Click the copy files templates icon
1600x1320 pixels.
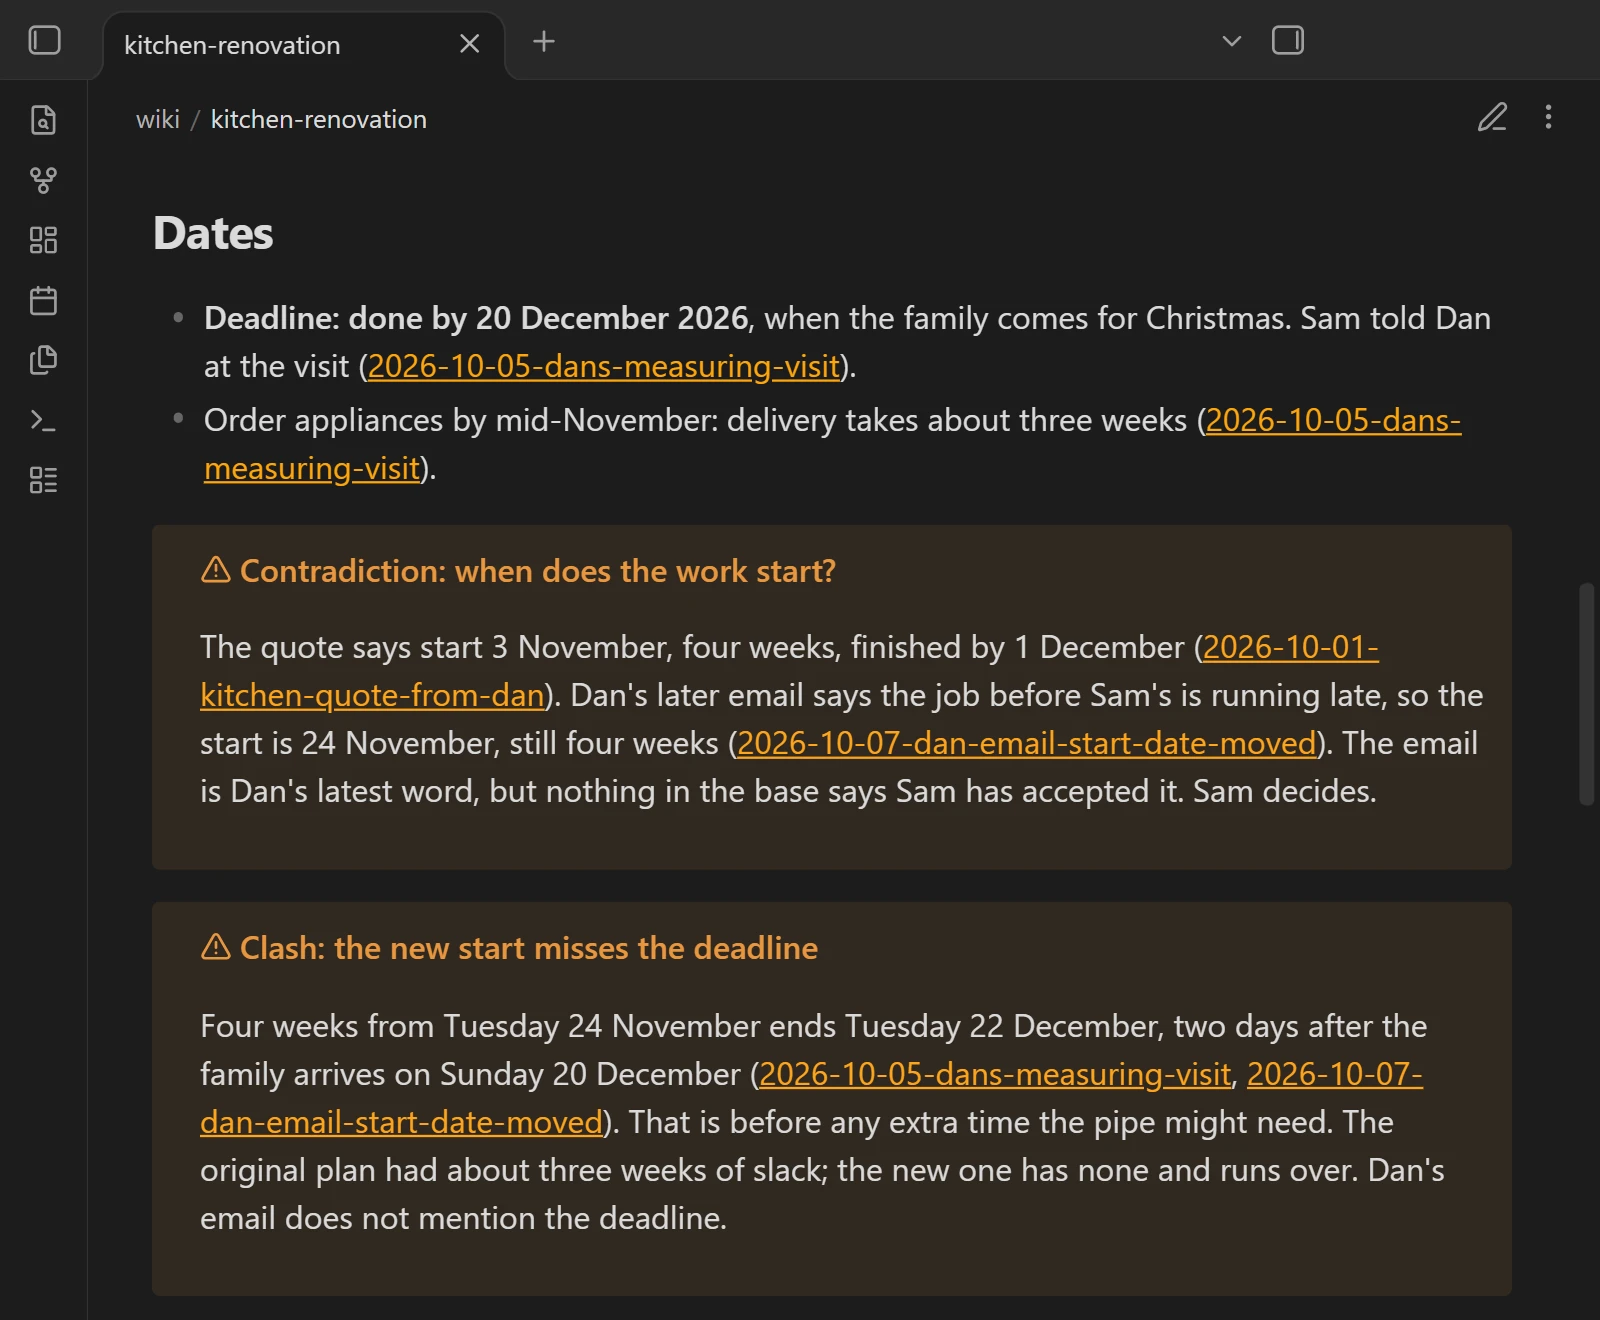click(44, 360)
